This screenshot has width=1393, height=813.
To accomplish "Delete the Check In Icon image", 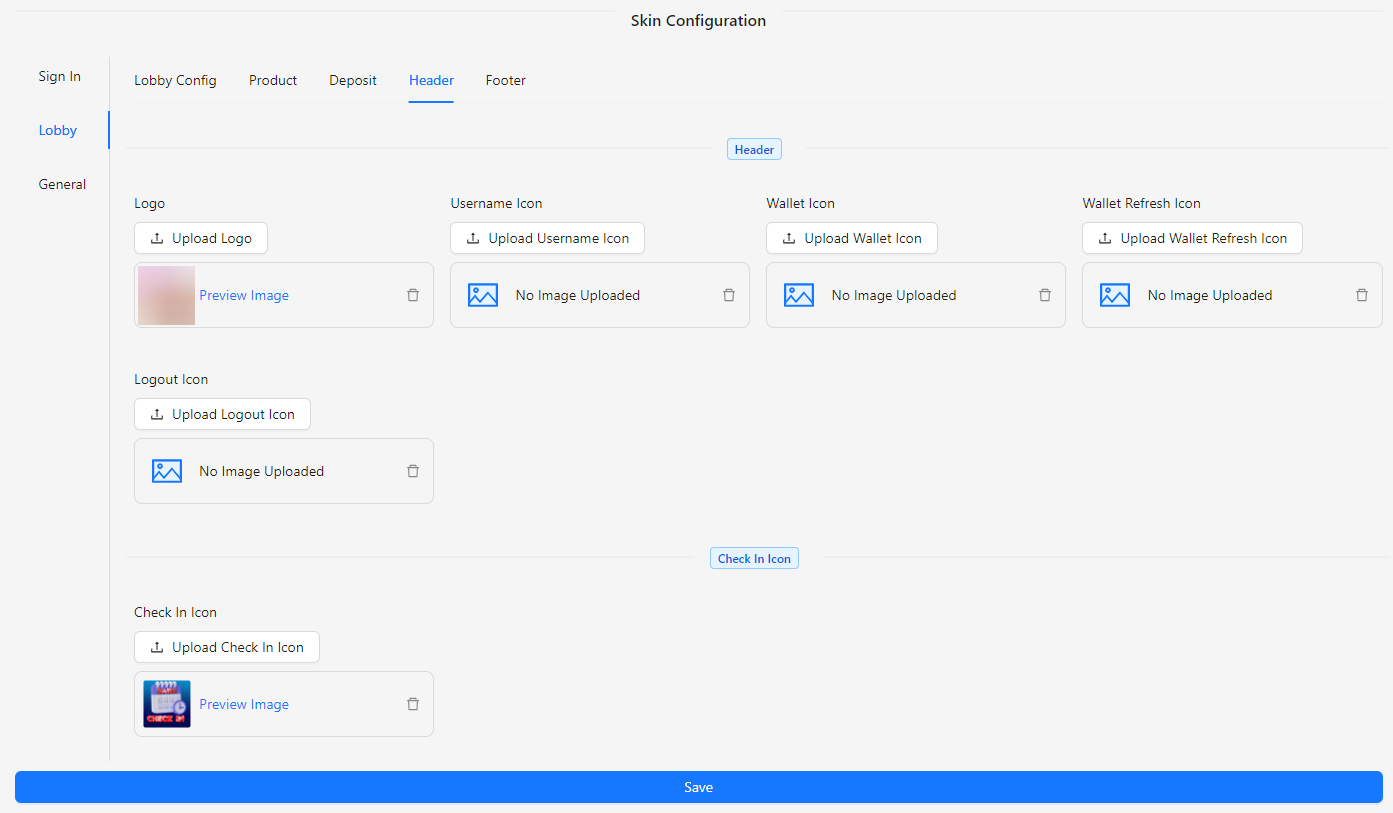I will pos(413,704).
